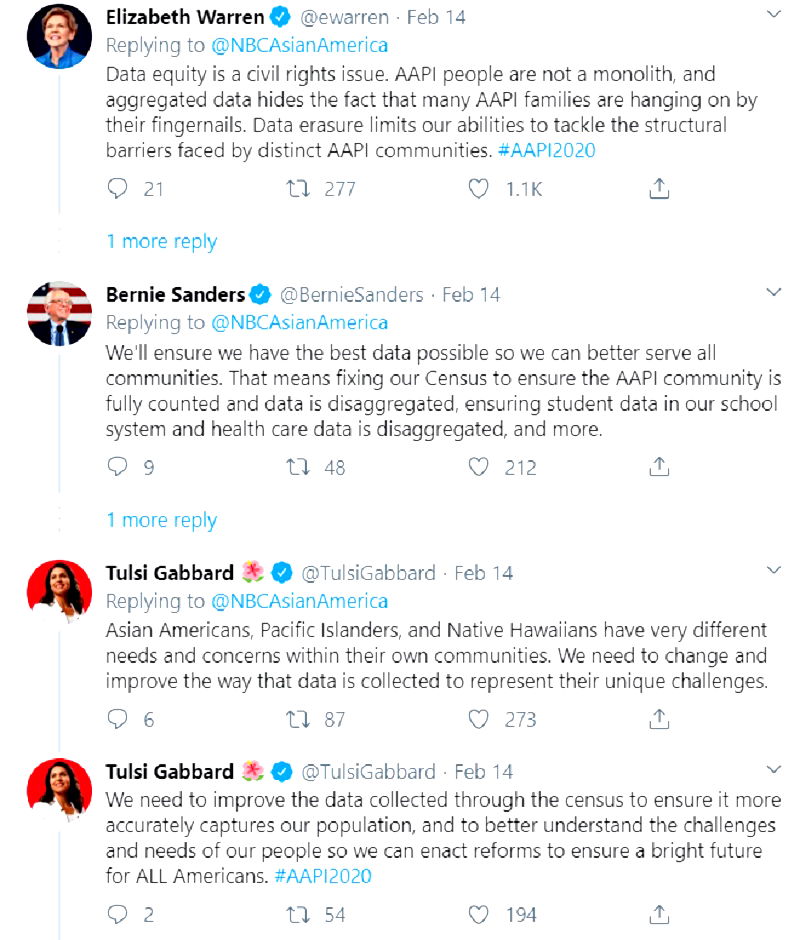Show 1 more reply under Warren's tweet
This screenshot has height=940, width=800.
click(161, 241)
